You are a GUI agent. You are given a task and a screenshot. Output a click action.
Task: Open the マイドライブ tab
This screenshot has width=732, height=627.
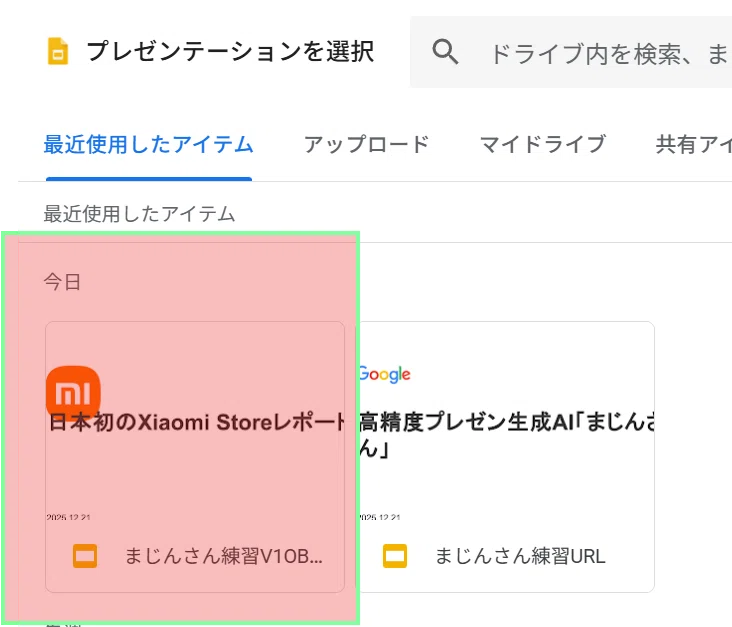pos(542,144)
